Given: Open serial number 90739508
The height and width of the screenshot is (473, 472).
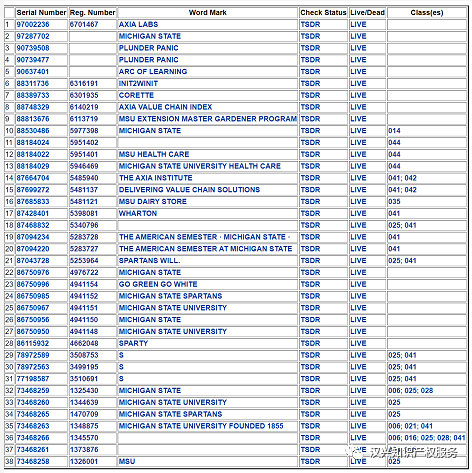Looking at the screenshot, I should coord(33,48).
